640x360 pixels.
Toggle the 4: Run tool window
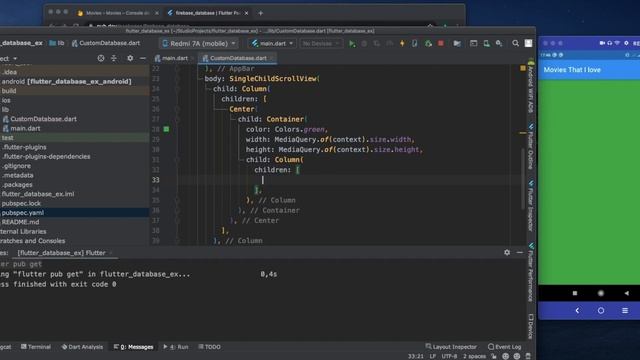pyautogui.click(x=176, y=347)
